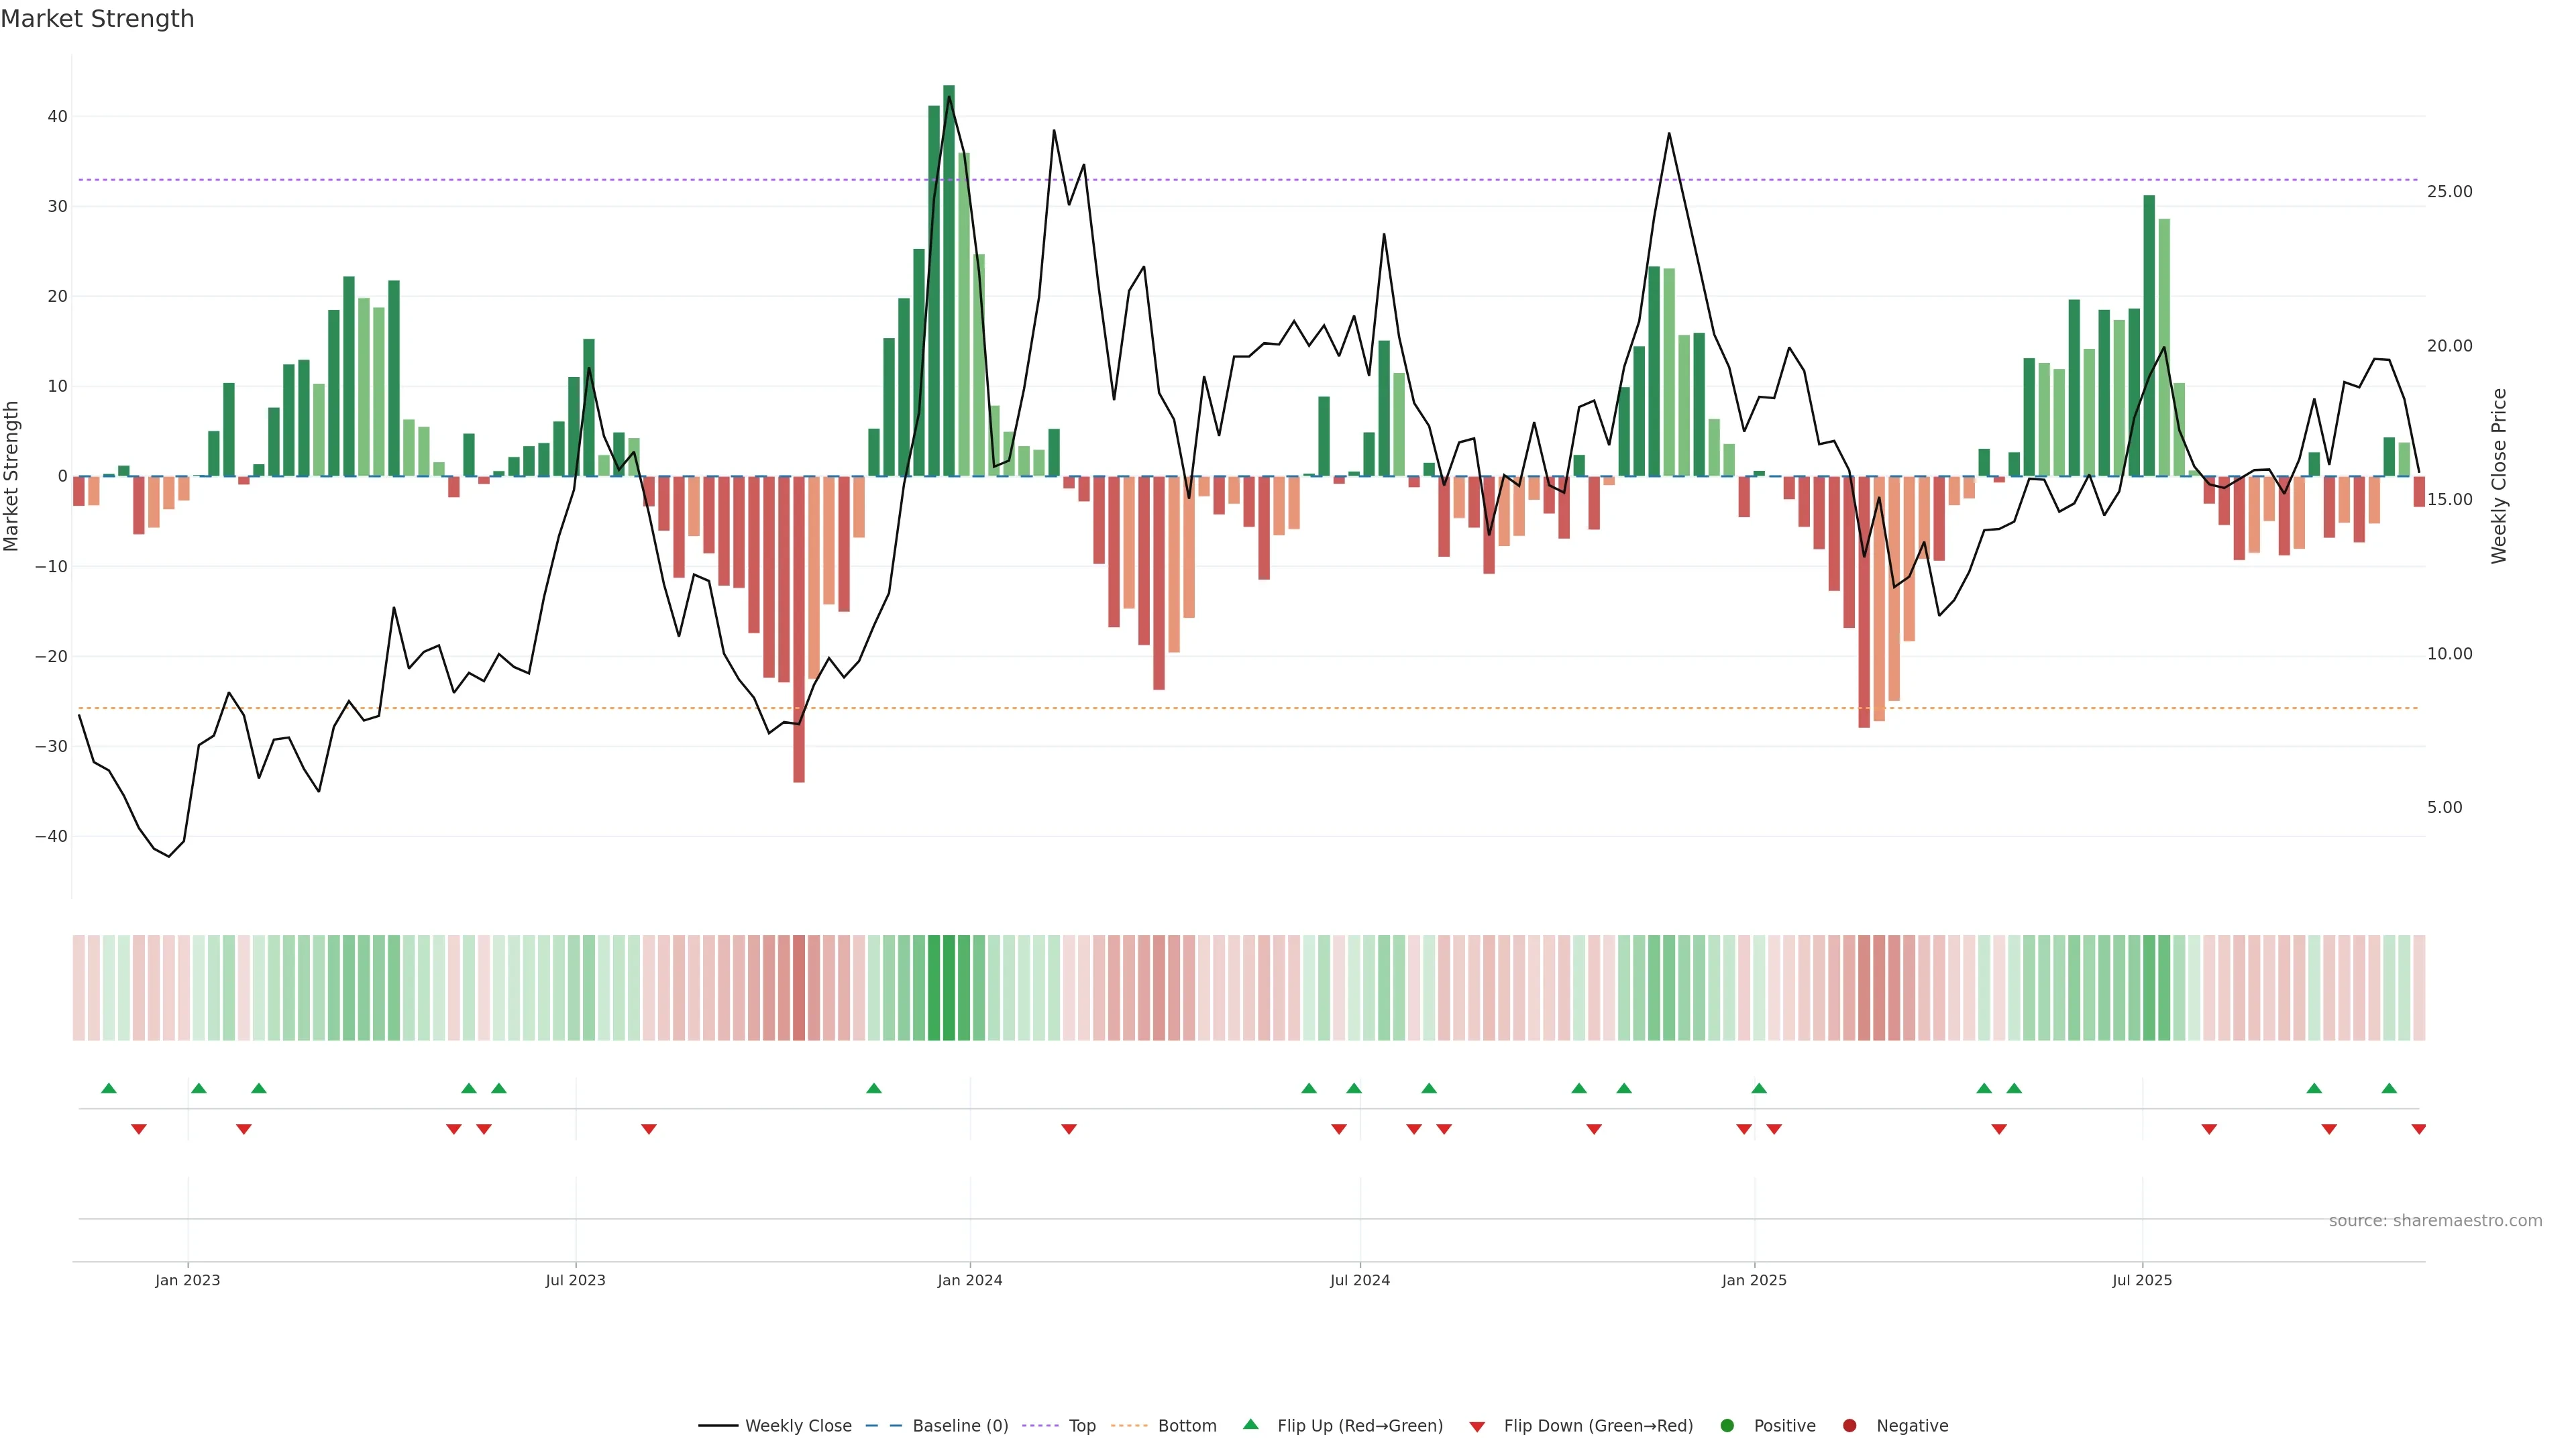This screenshot has height=1449, width=2576.
Task: Click the Flip Up green triangle legend icon
Action: click(1250, 1425)
